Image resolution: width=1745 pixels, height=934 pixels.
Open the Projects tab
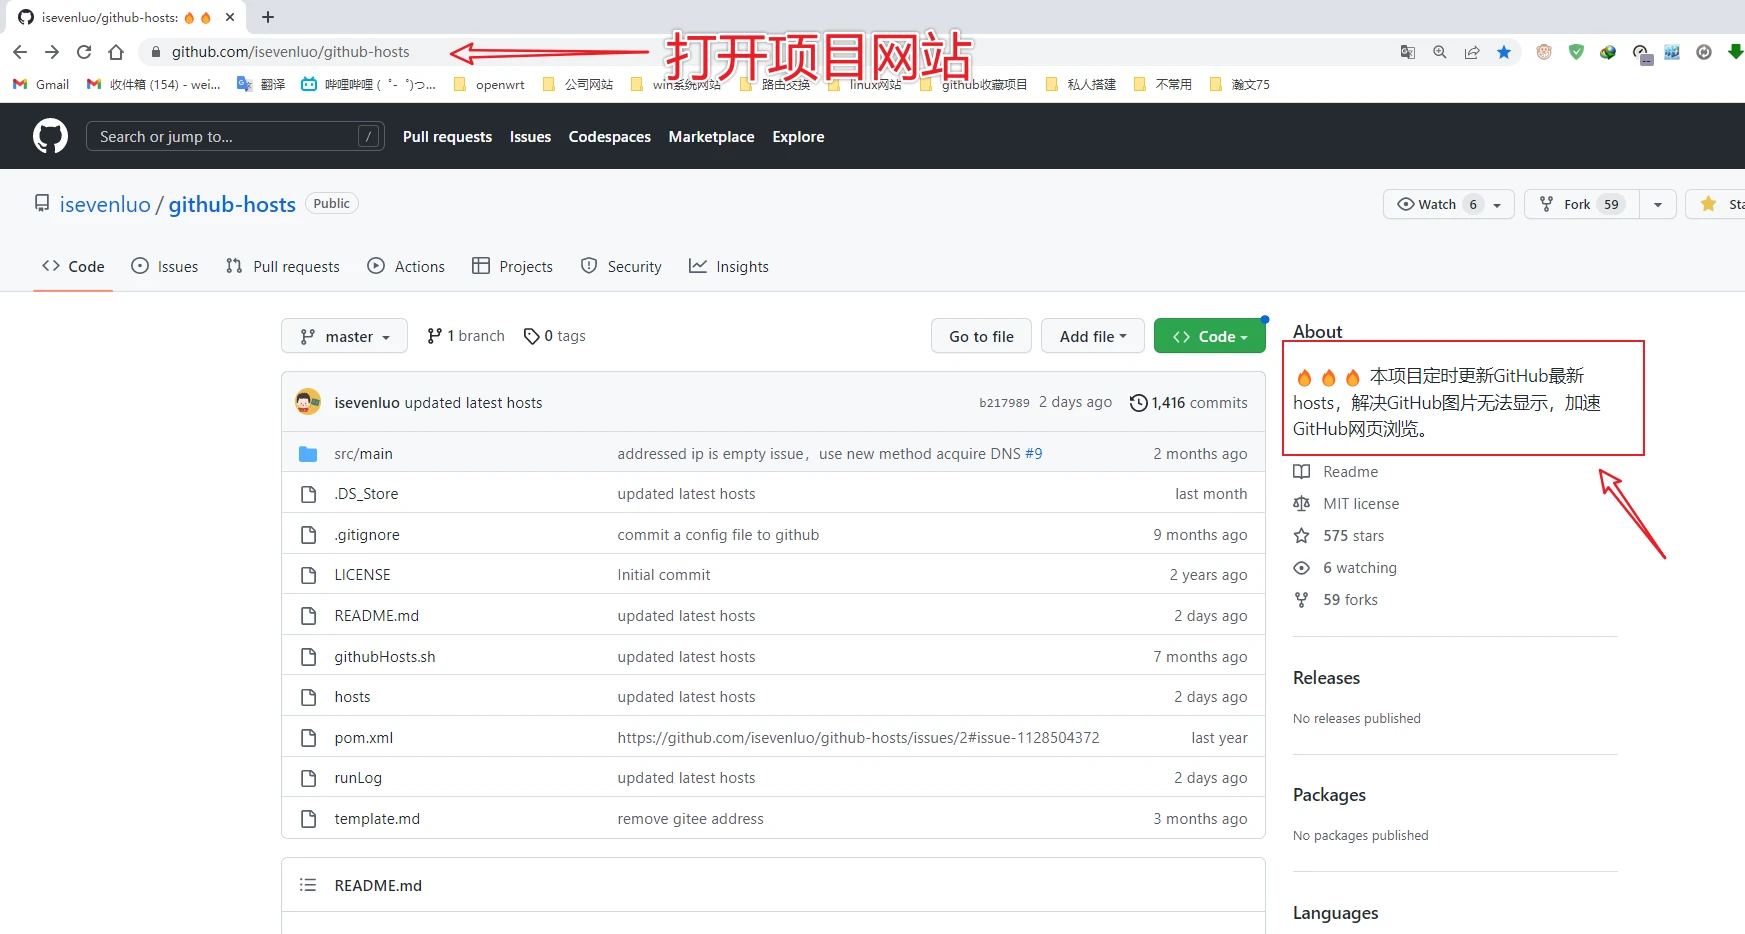(x=512, y=266)
